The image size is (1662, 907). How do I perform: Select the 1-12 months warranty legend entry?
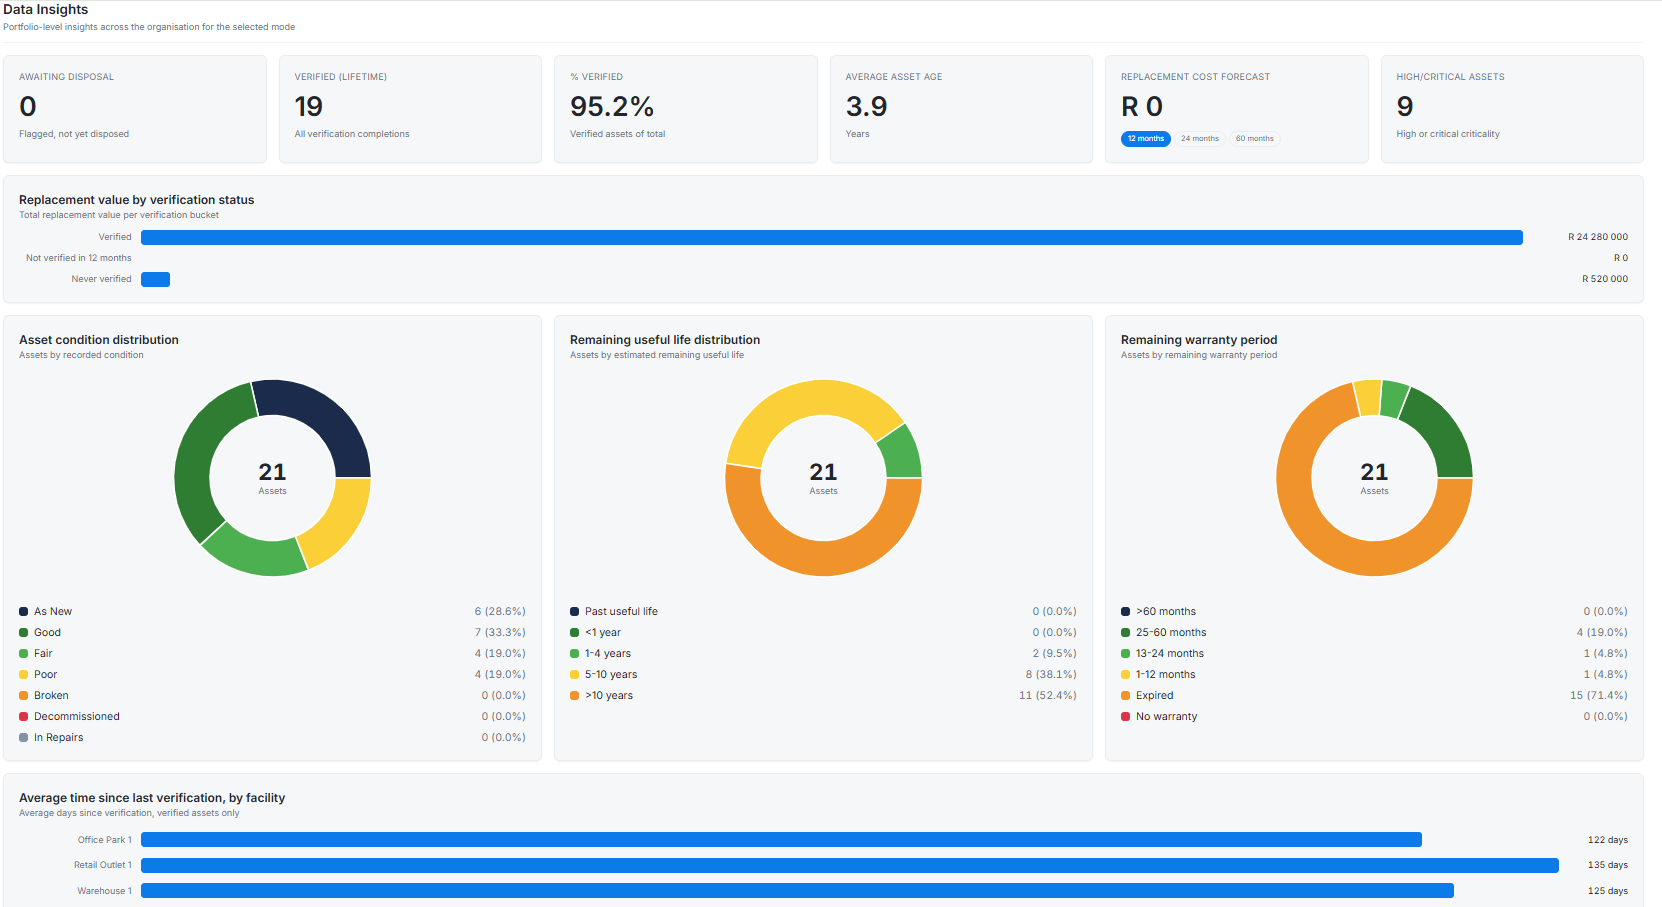1374,674
